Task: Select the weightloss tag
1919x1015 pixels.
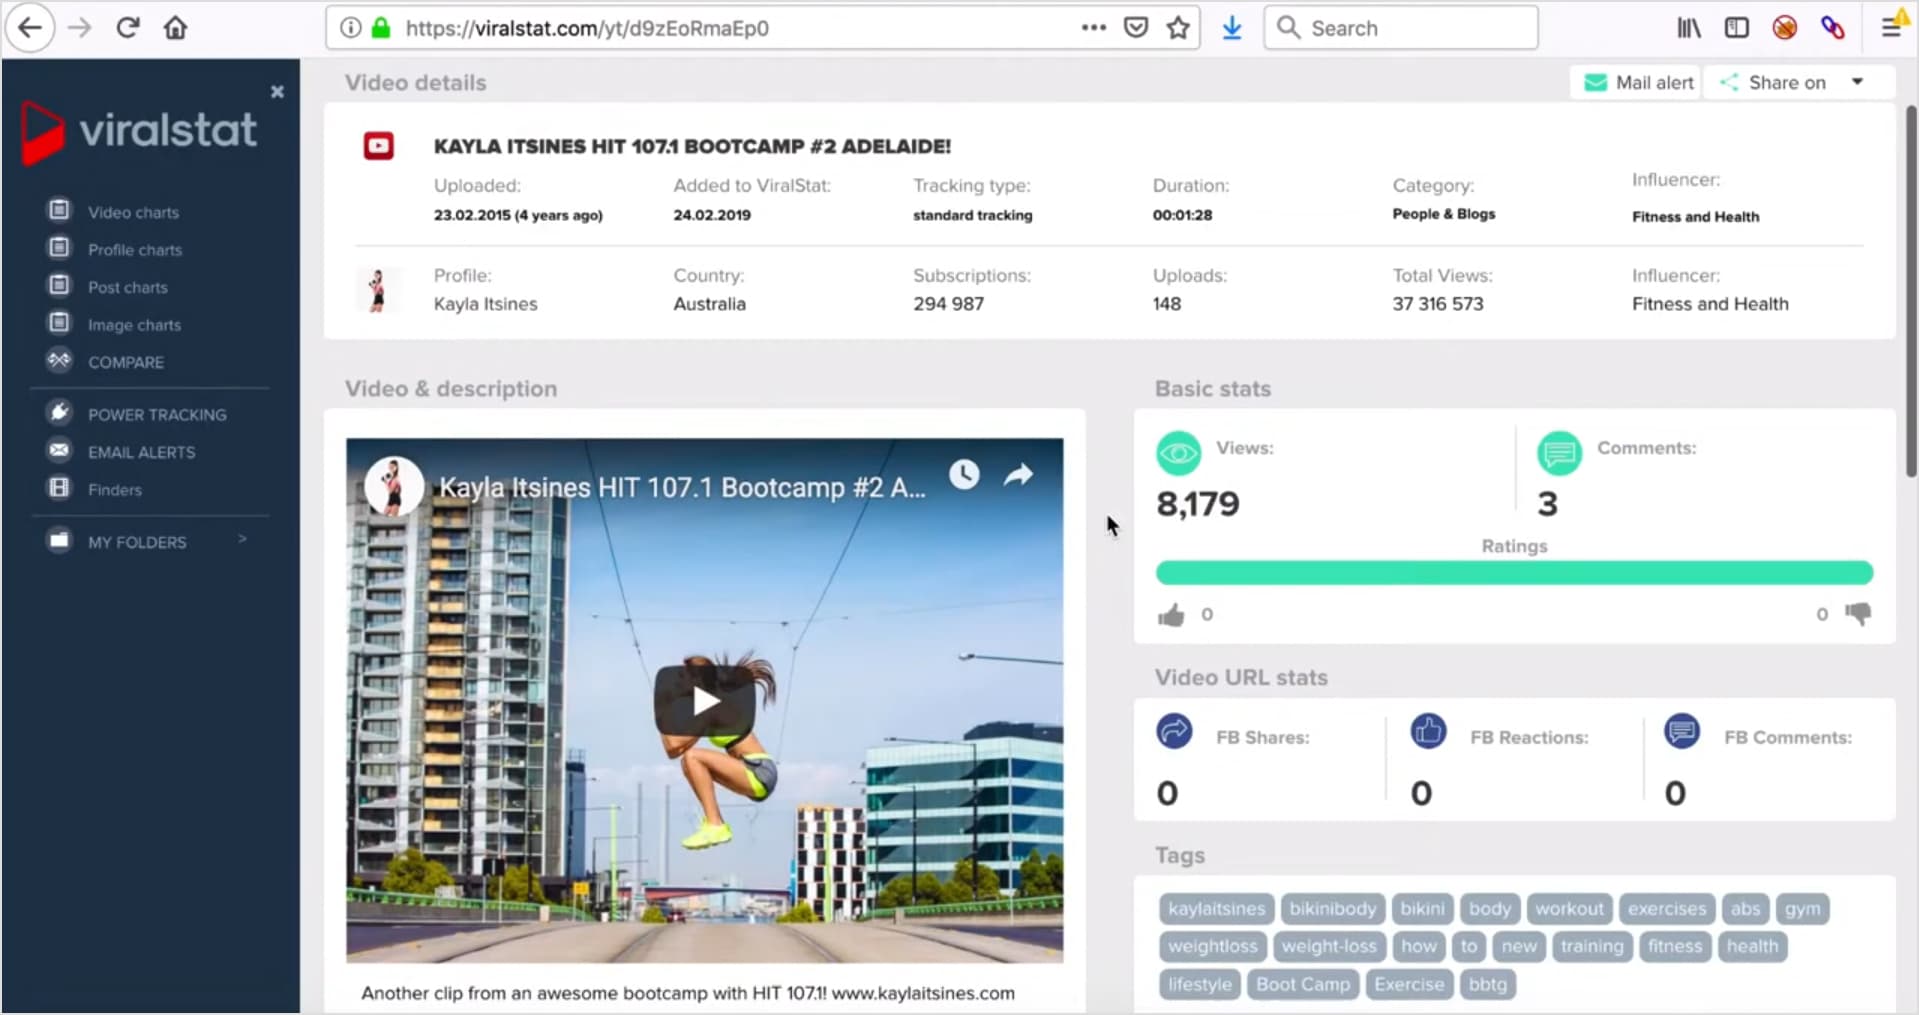Action: tap(1212, 946)
